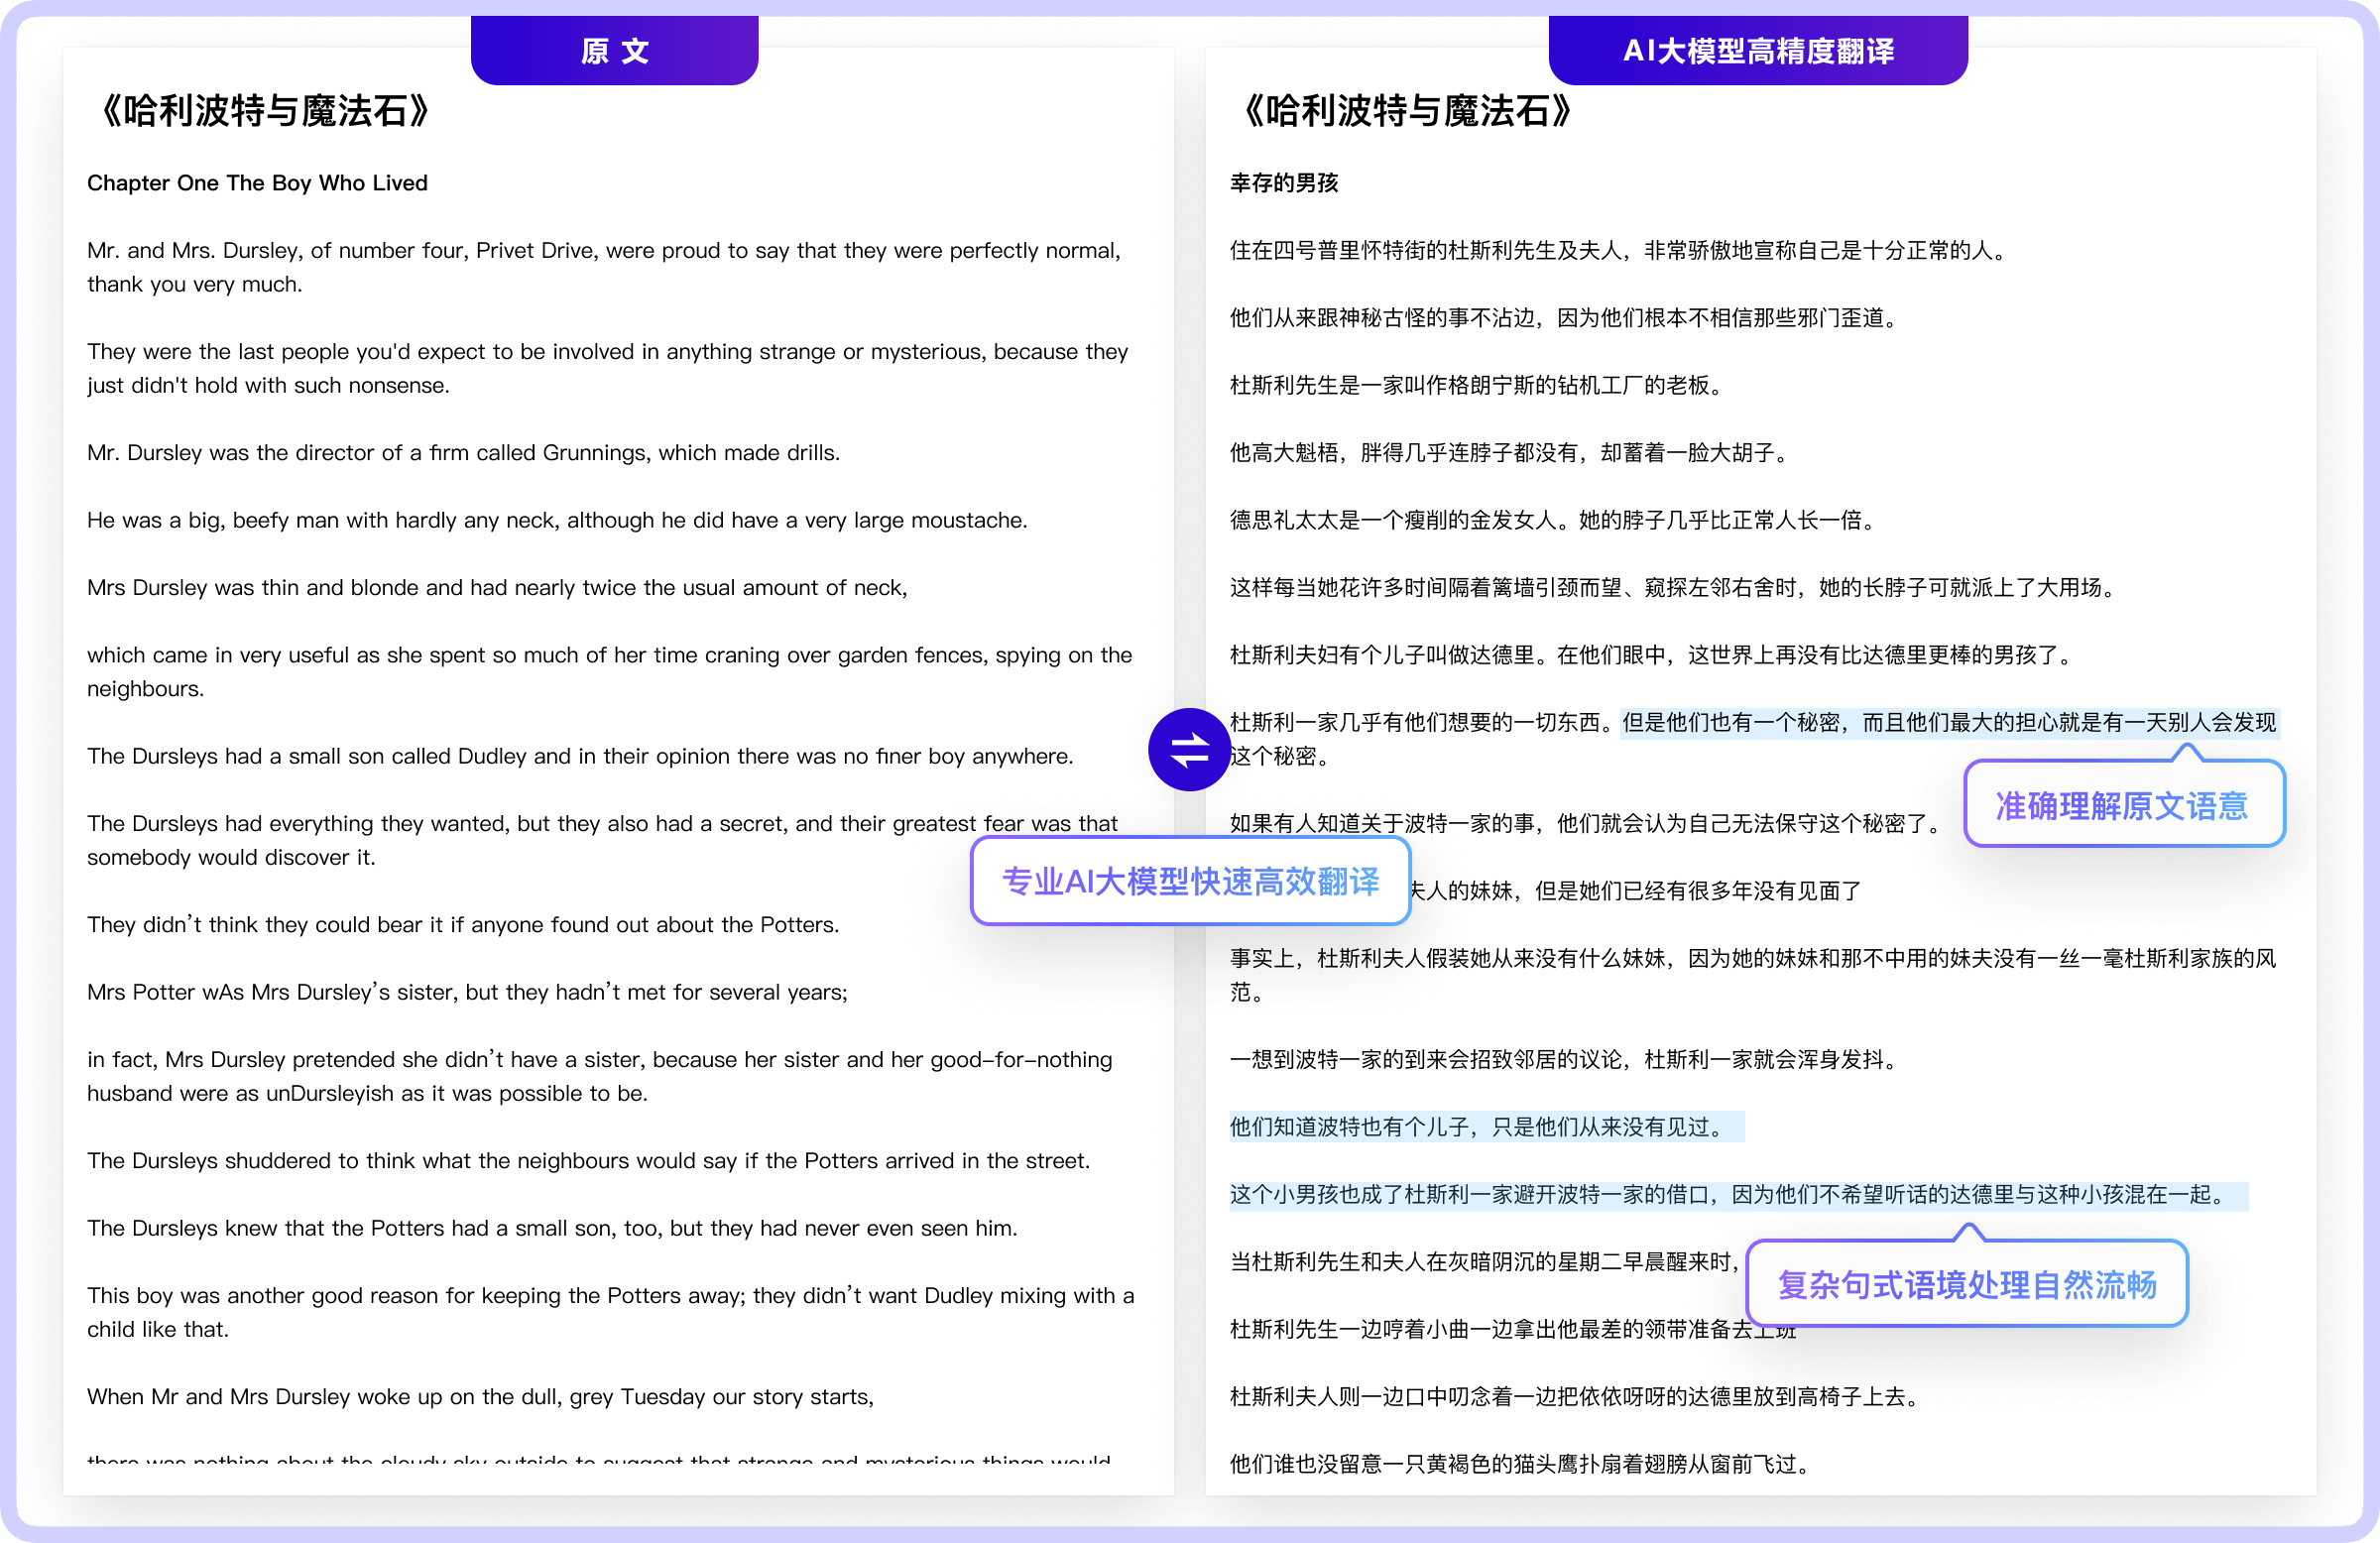Click the left 《哈利波特与魔法石》 title
Image resolution: width=2380 pixels, height=1543 pixels.
pyautogui.click(x=264, y=111)
